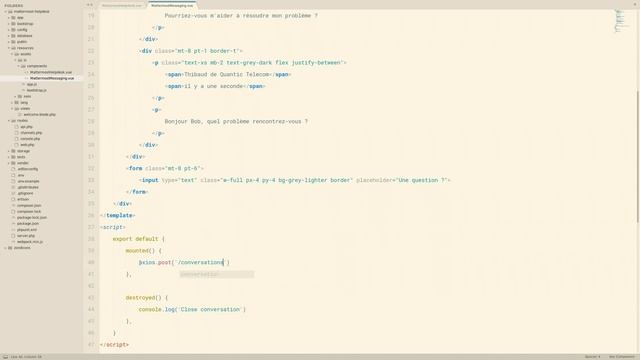Open welcome.blade.php in sidebar
This screenshot has width=640, height=360.
tap(39, 115)
